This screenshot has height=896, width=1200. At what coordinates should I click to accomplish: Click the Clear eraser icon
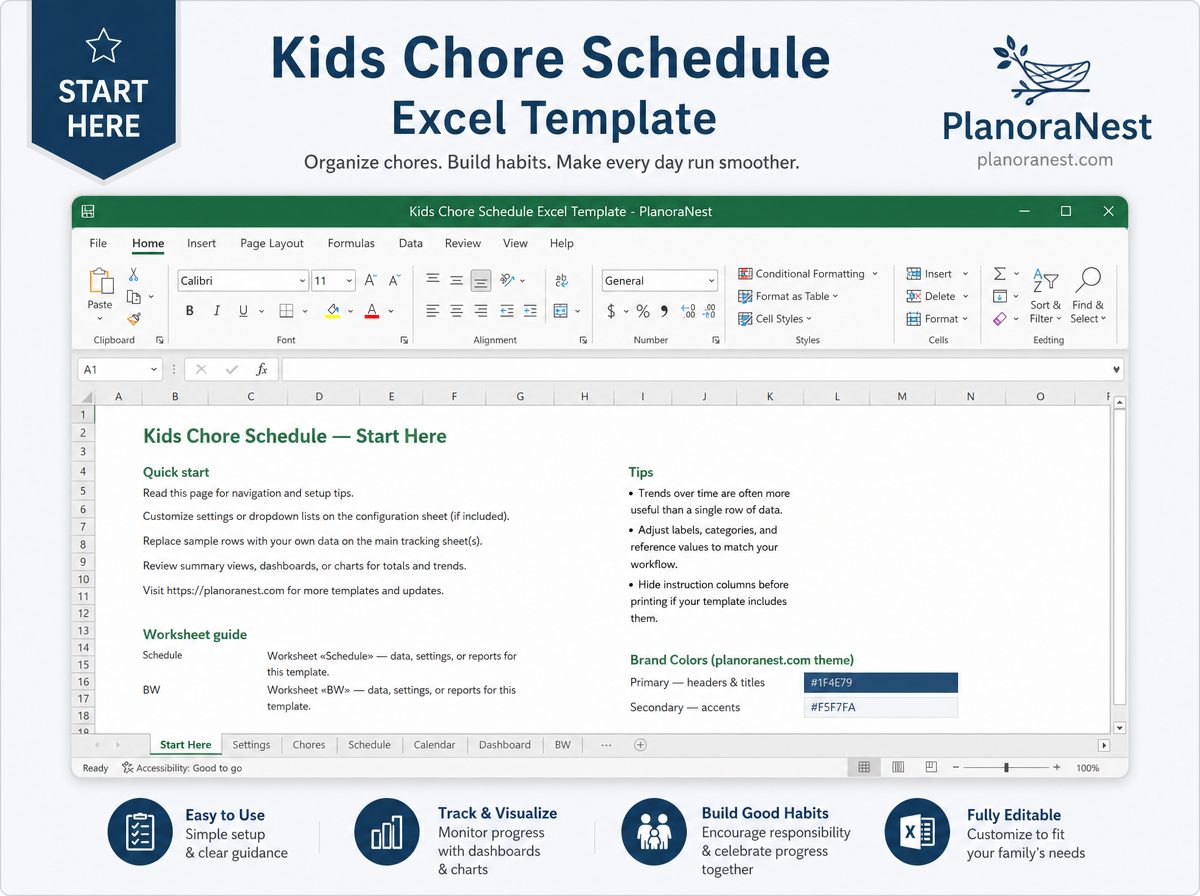(999, 319)
